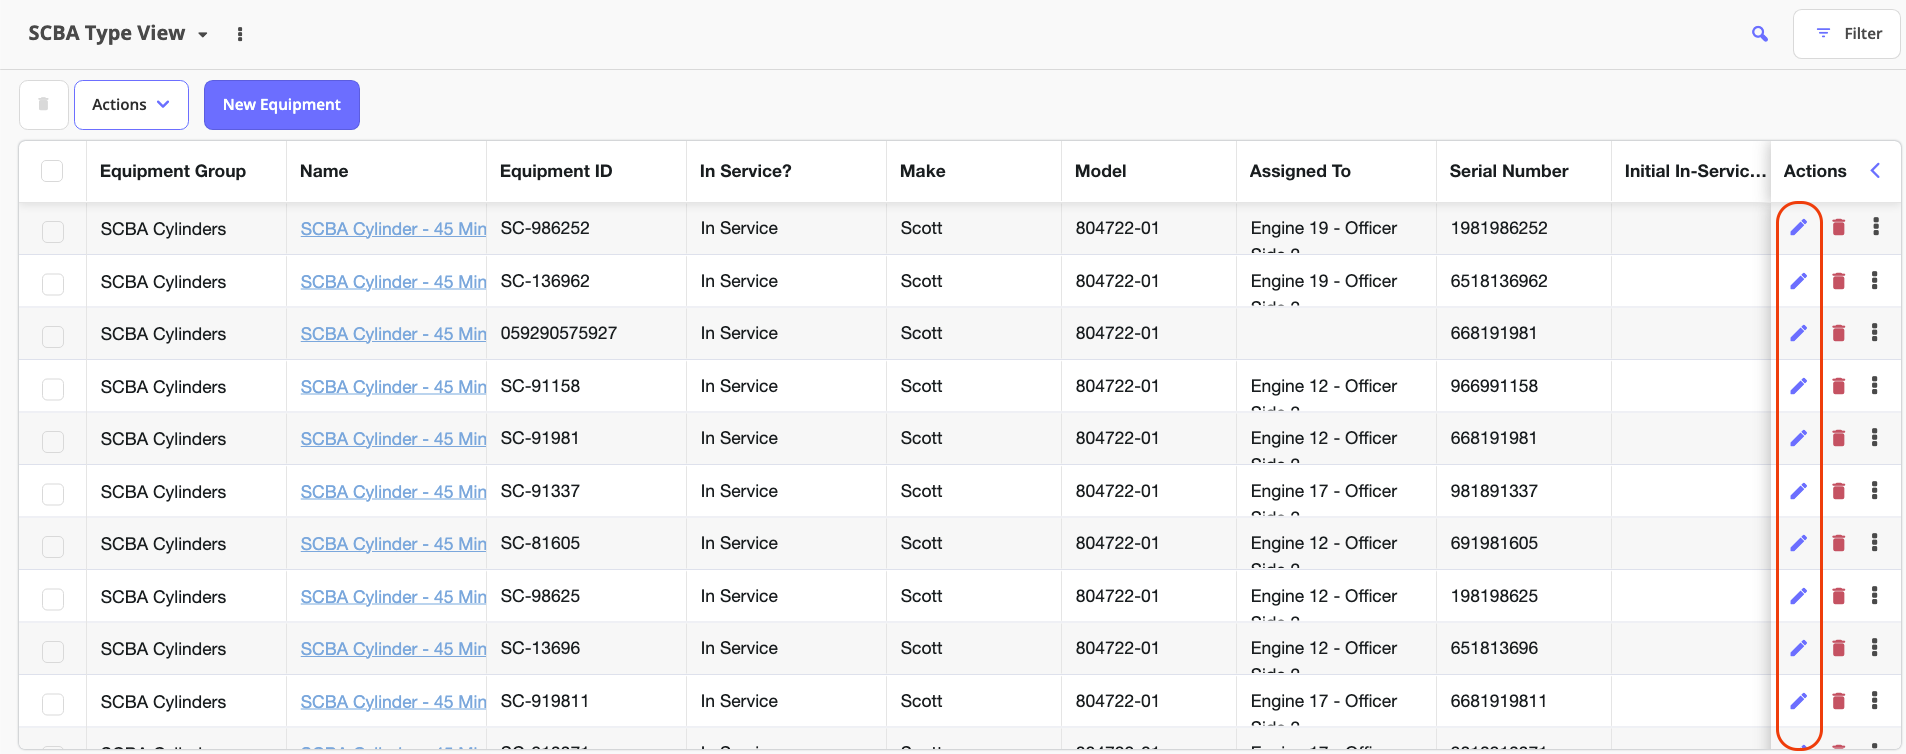Click serial number 6518136962
Viewport: 1906px width, 754px height.
pyautogui.click(x=1499, y=281)
